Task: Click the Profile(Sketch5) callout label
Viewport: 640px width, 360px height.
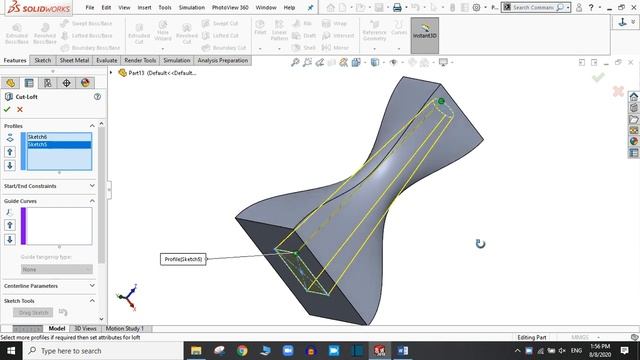Action: tap(183, 259)
